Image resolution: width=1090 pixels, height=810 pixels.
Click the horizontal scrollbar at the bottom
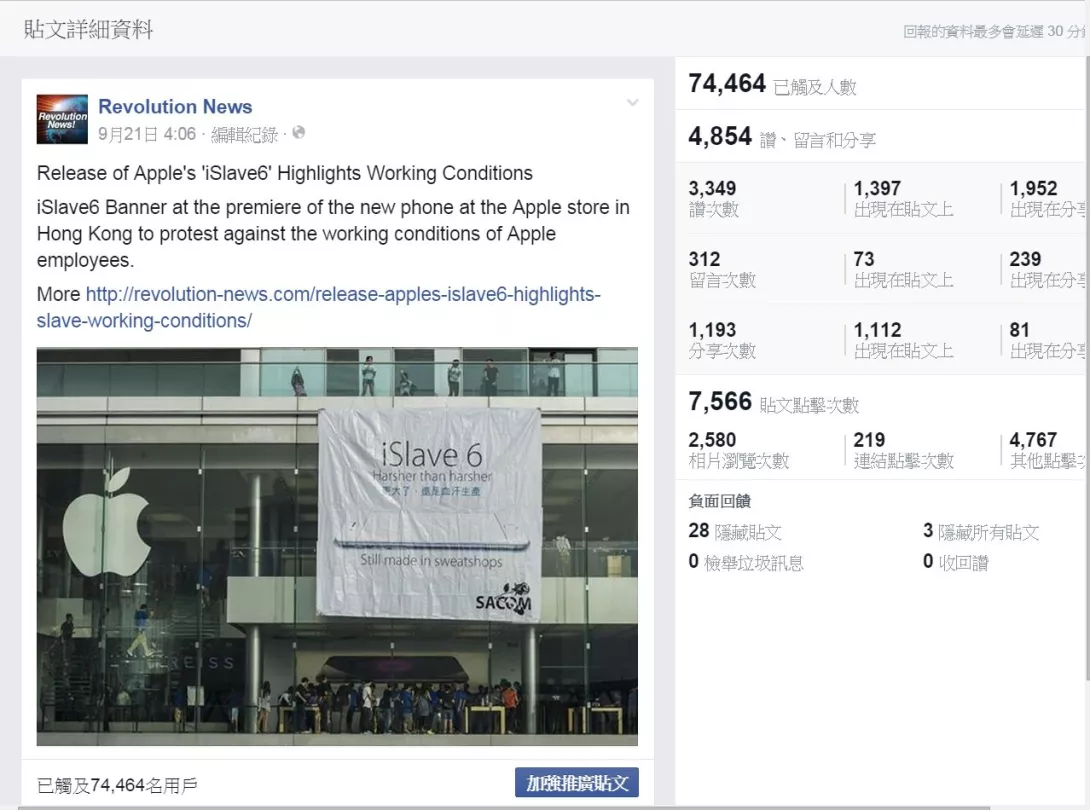(x=504, y=808)
